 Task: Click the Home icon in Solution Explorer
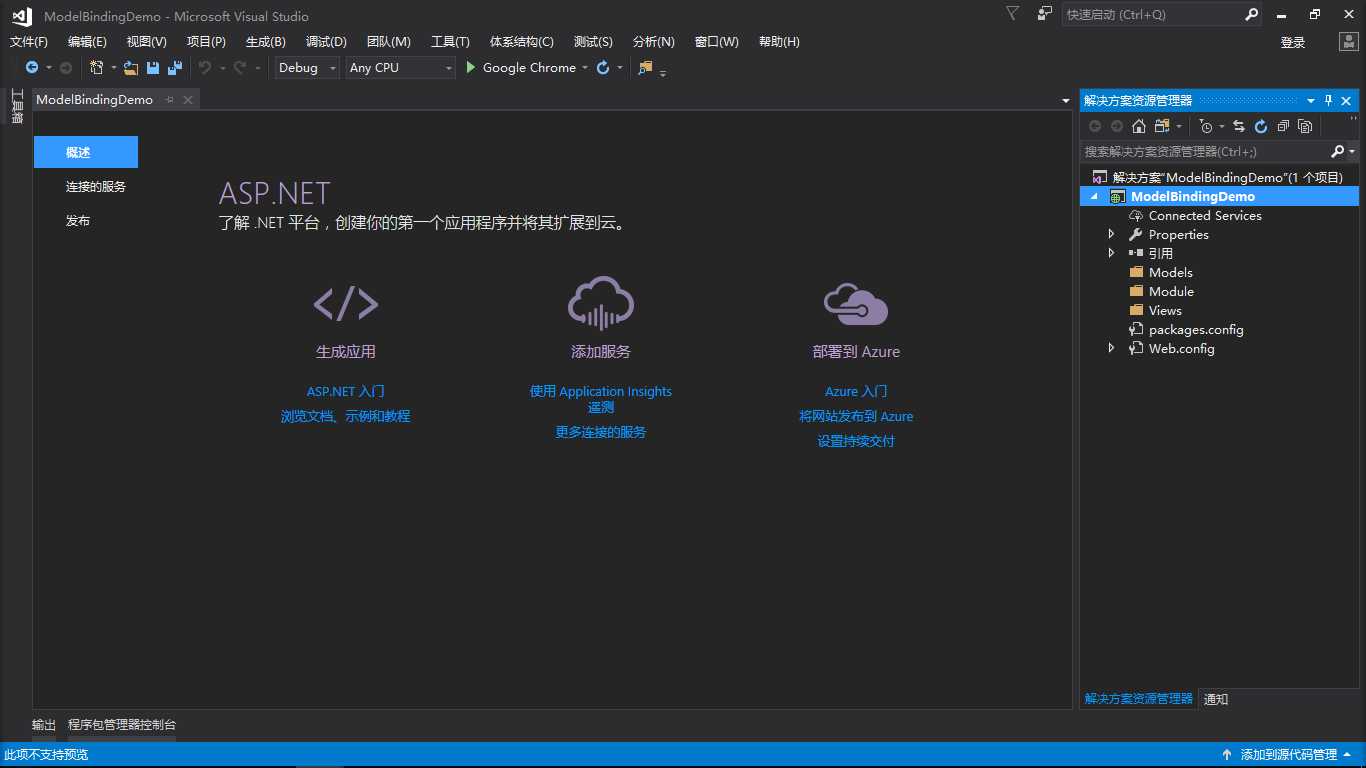click(1139, 126)
